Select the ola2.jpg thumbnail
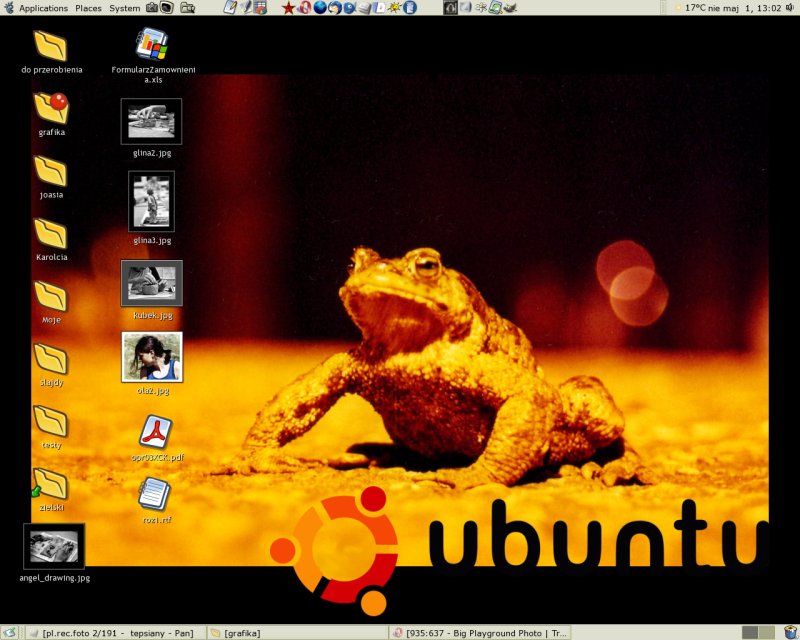Image resolution: width=800 pixels, height=640 pixels. tap(152, 357)
